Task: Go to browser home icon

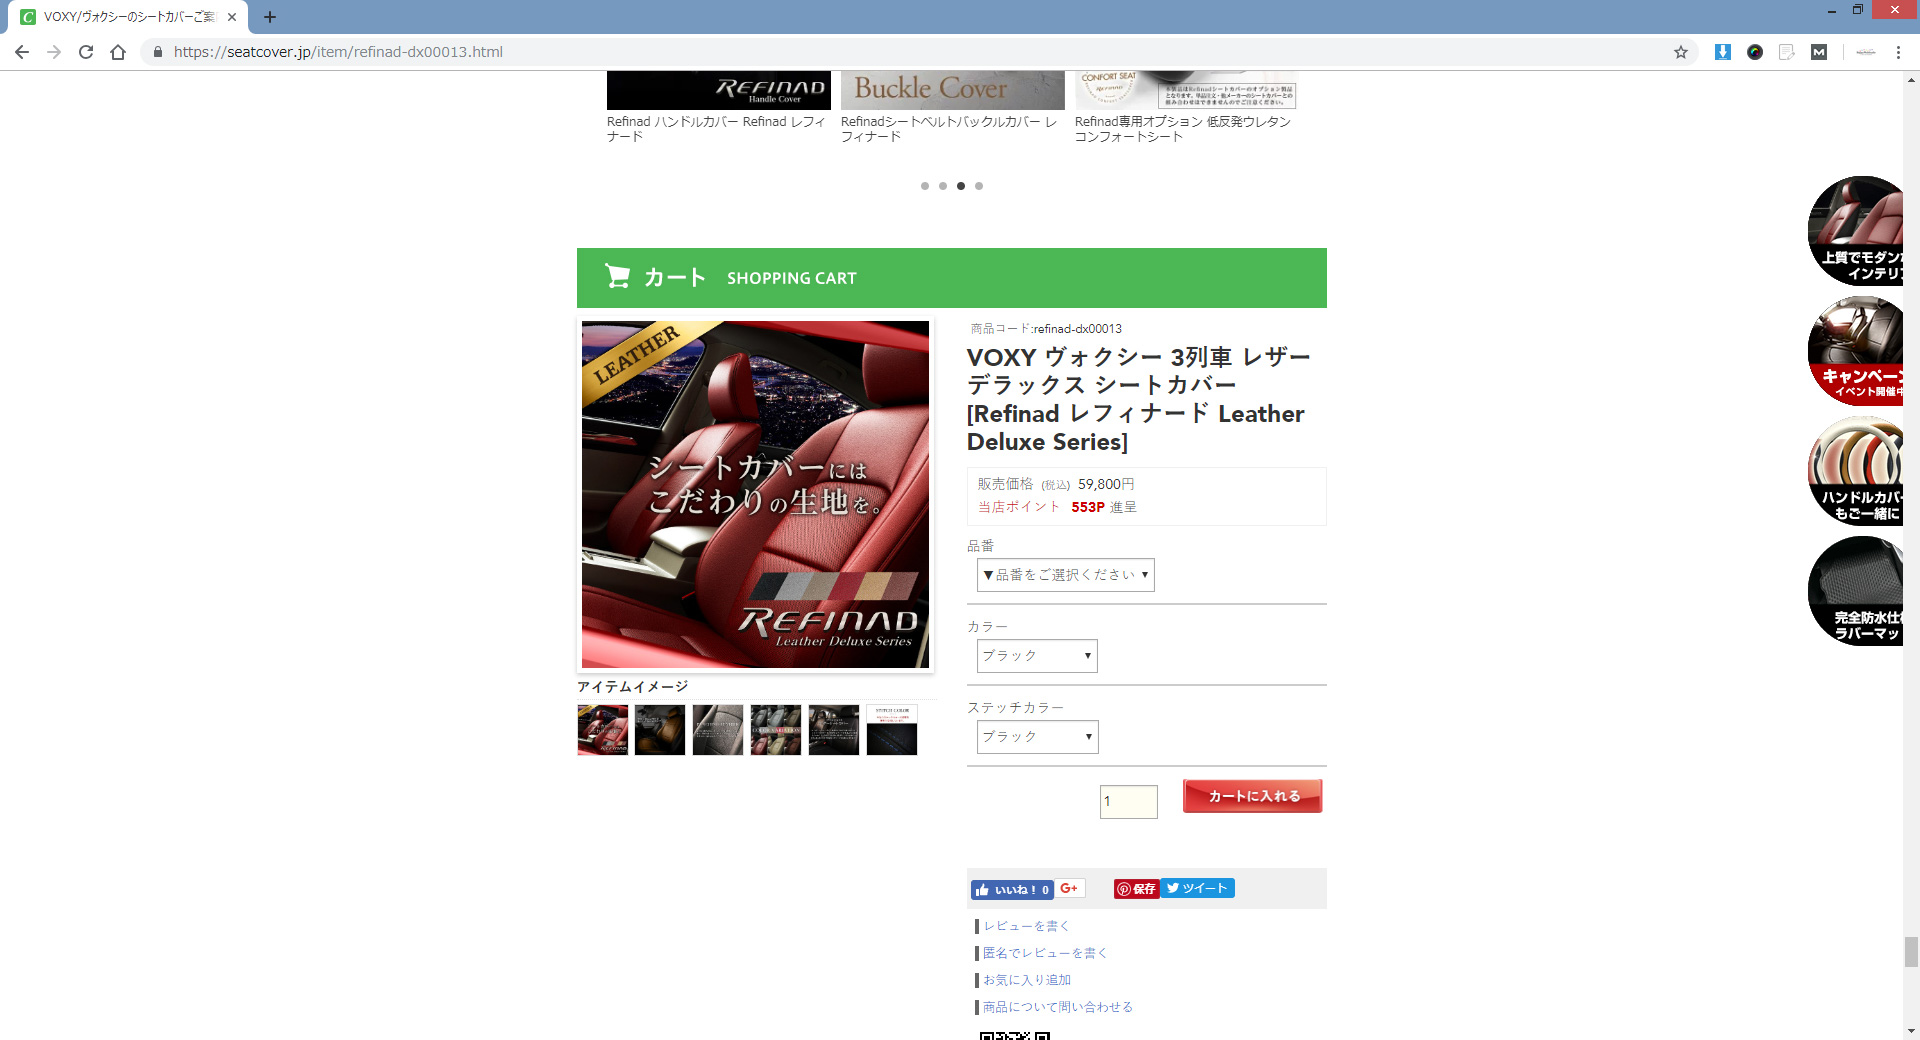Action: 118,52
